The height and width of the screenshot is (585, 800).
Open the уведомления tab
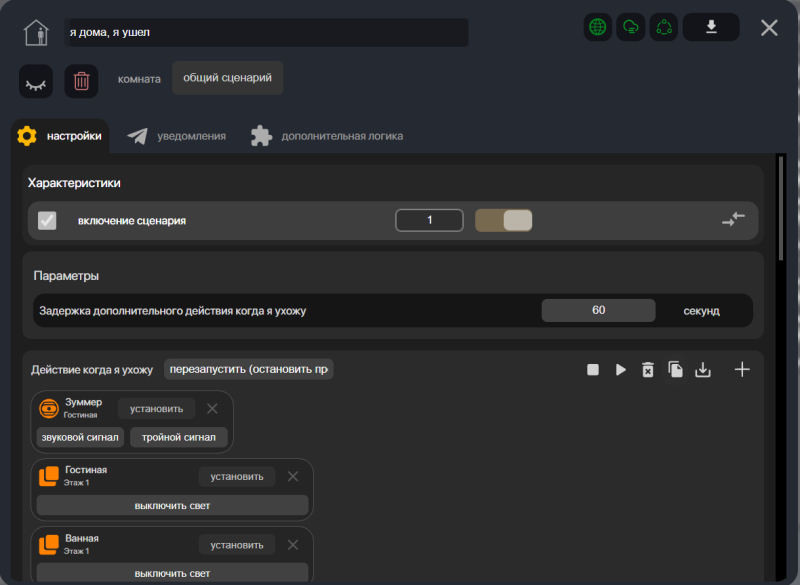(x=177, y=136)
